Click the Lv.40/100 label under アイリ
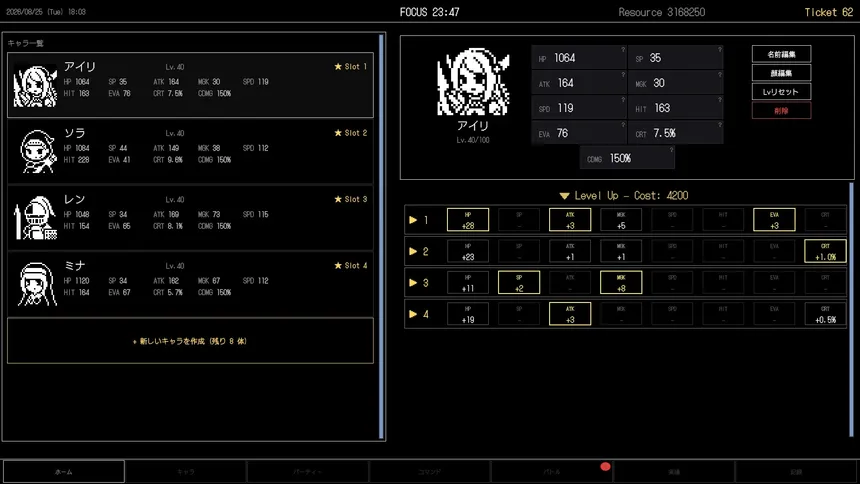The width and height of the screenshot is (860, 484). click(x=473, y=140)
